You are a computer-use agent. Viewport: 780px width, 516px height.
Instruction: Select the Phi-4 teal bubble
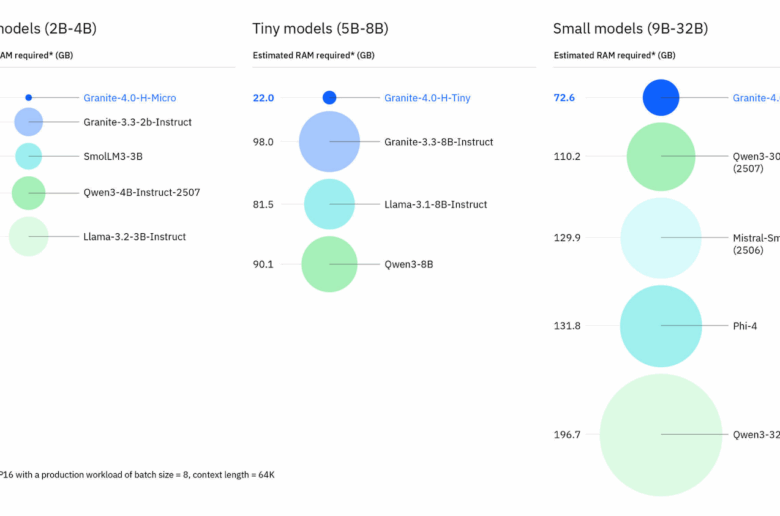point(661,325)
